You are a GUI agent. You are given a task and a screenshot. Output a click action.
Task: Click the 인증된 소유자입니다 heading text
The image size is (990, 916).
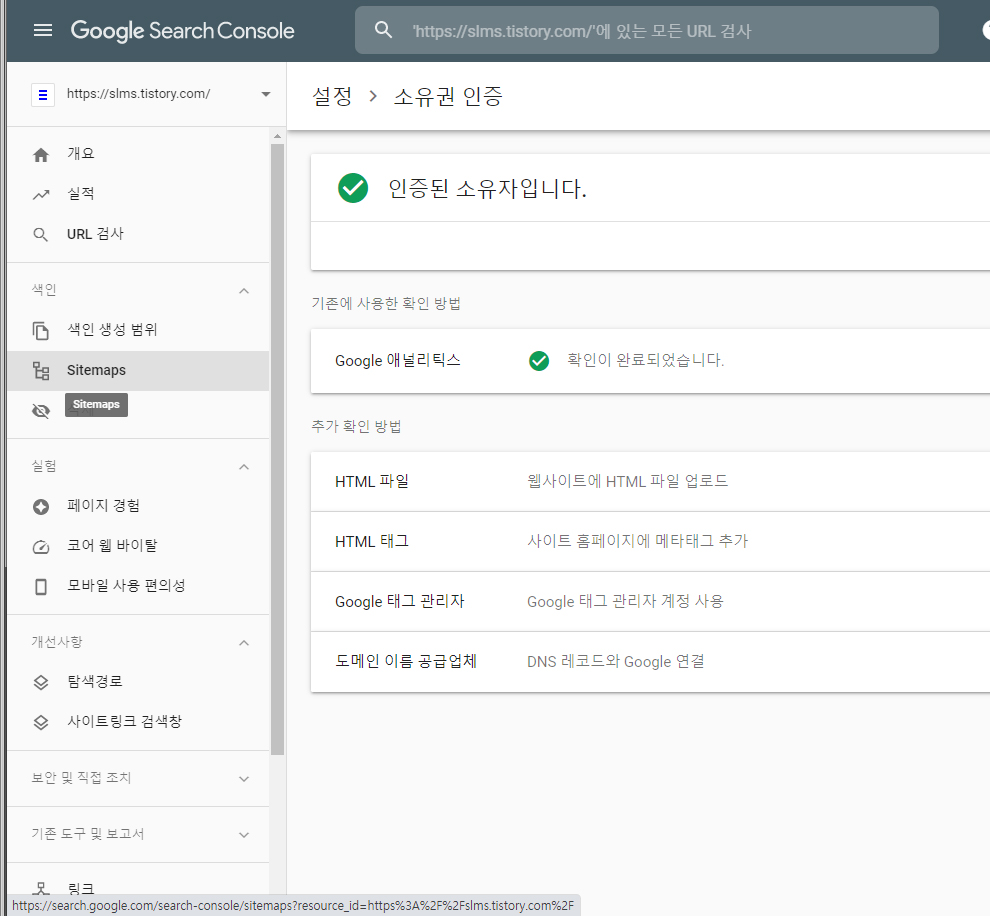click(x=487, y=188)
